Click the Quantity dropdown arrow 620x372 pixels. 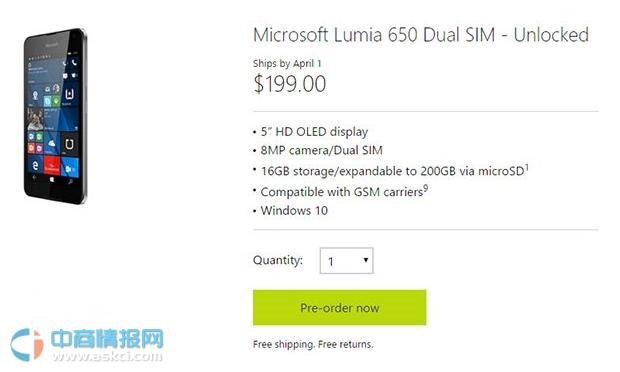pyautogui.click(x=366, y=260)
